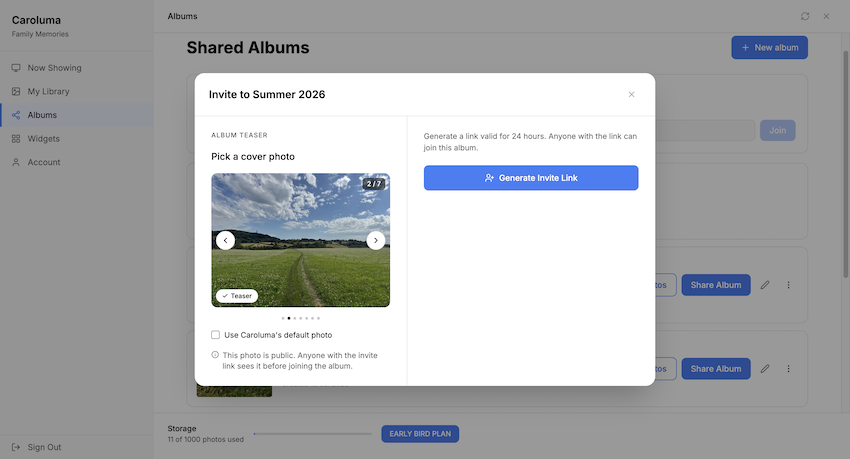Click the add-person icon in Generate button

coord(489,178)
